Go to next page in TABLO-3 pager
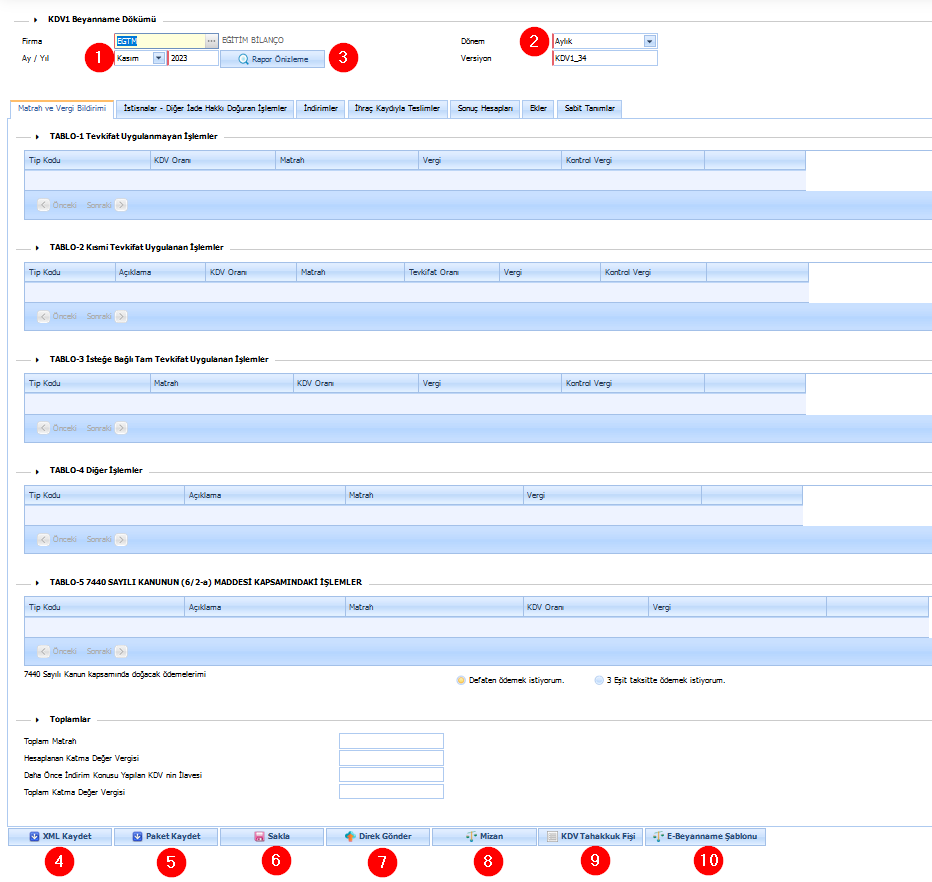Image resolution: width=932 pixels, height=882 pixels. 121,428
